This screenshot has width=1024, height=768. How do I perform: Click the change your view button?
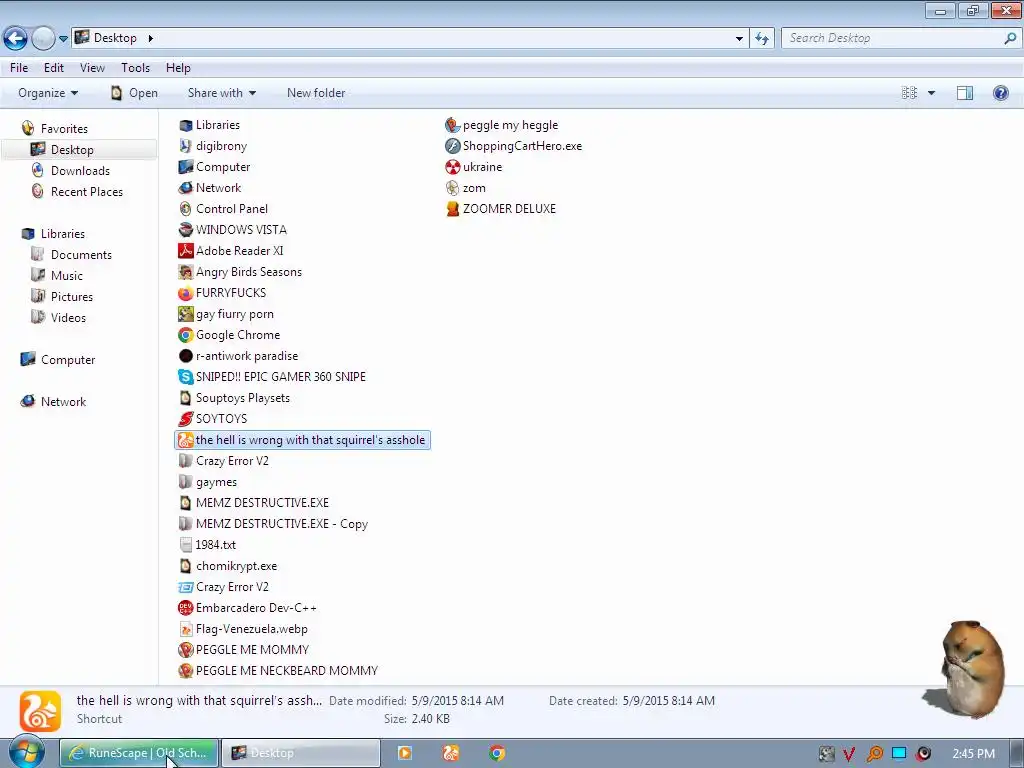[909, 93]
